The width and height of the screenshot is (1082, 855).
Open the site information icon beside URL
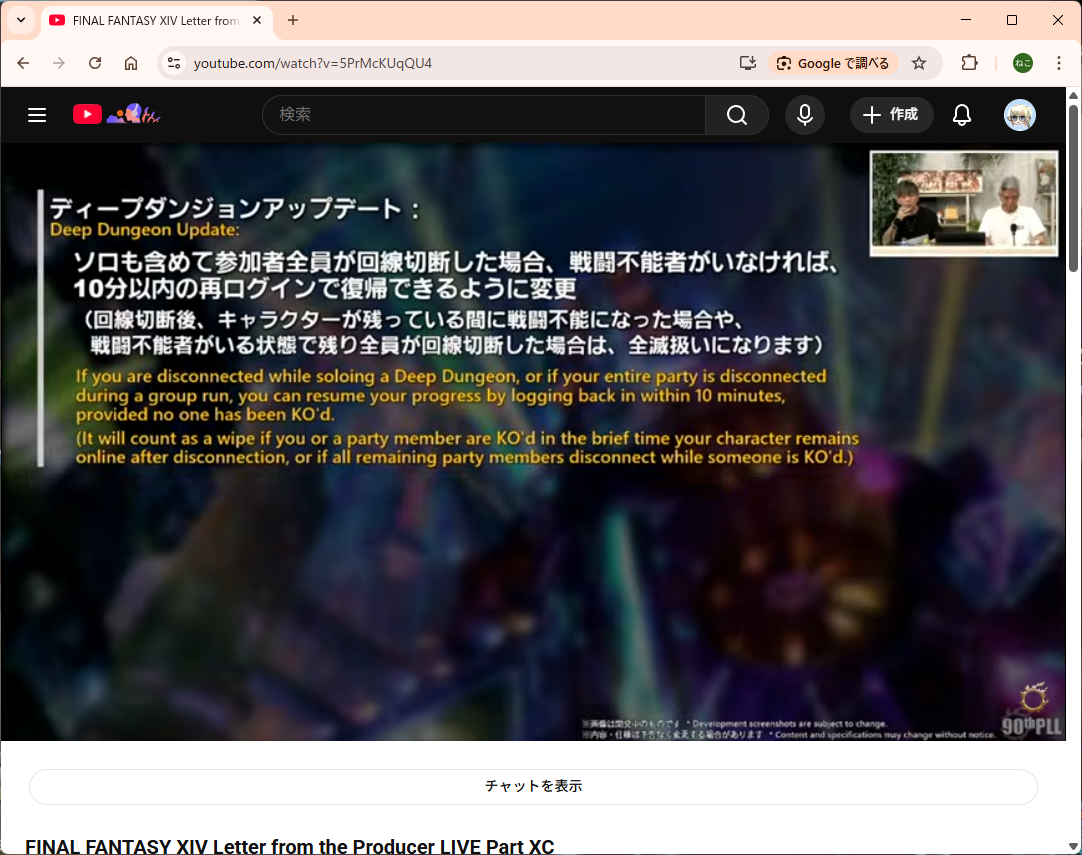[x=174, y=63]
